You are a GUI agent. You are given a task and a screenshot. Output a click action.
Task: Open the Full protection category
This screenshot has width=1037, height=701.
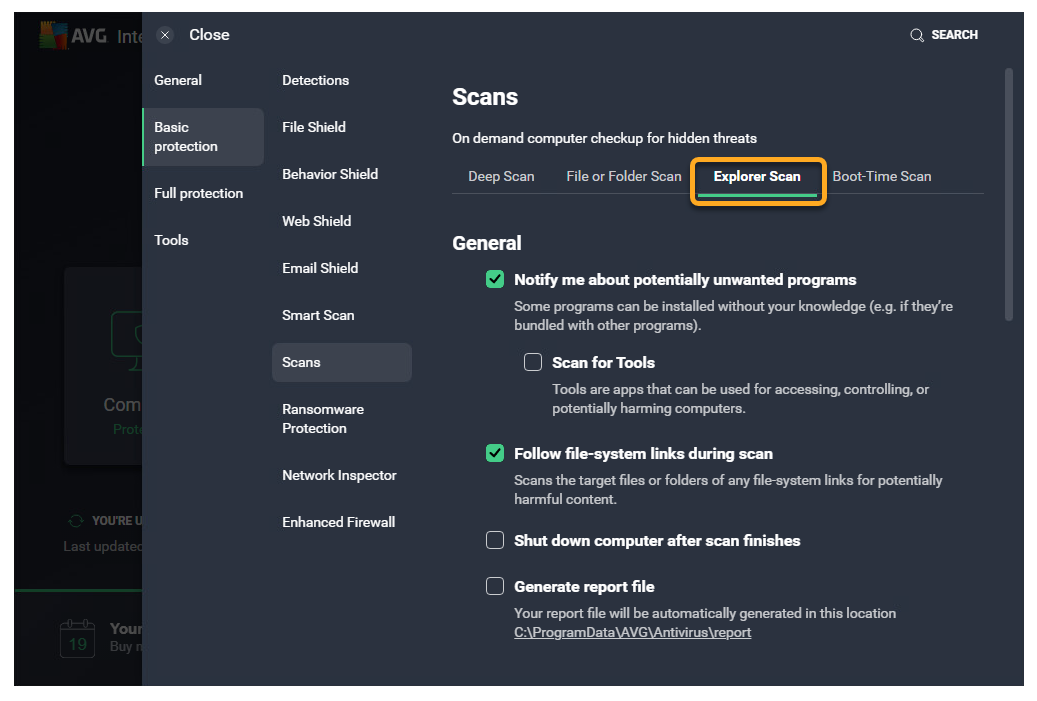[x=198, y=193]
